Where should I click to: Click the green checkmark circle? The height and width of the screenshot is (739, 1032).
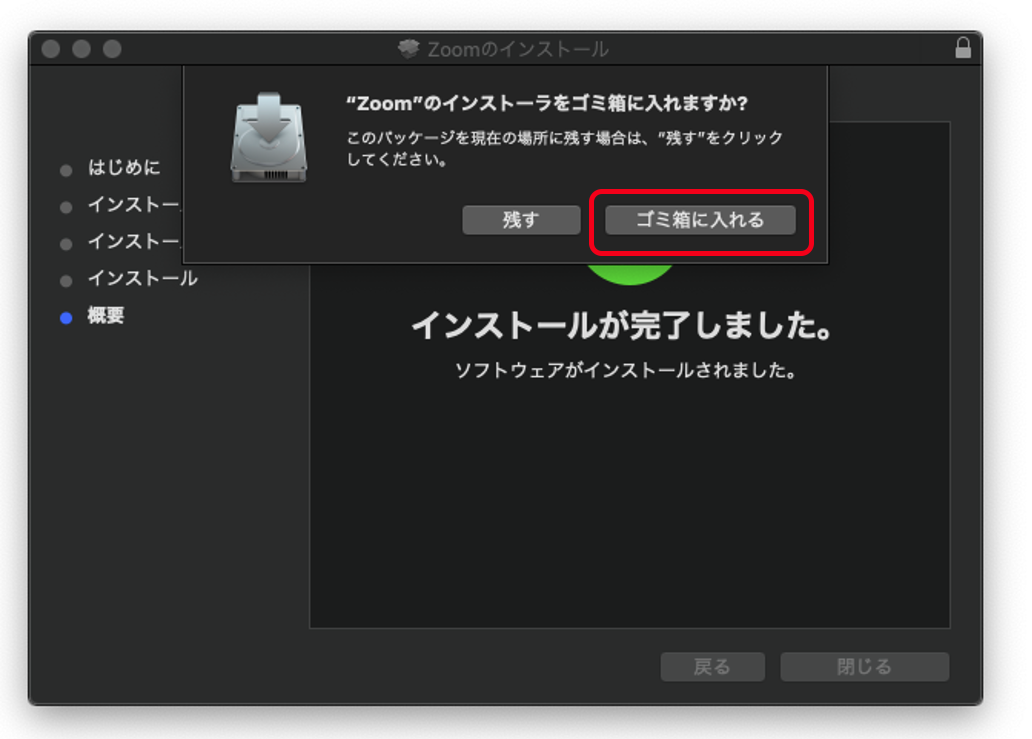(x=629, y=273)
